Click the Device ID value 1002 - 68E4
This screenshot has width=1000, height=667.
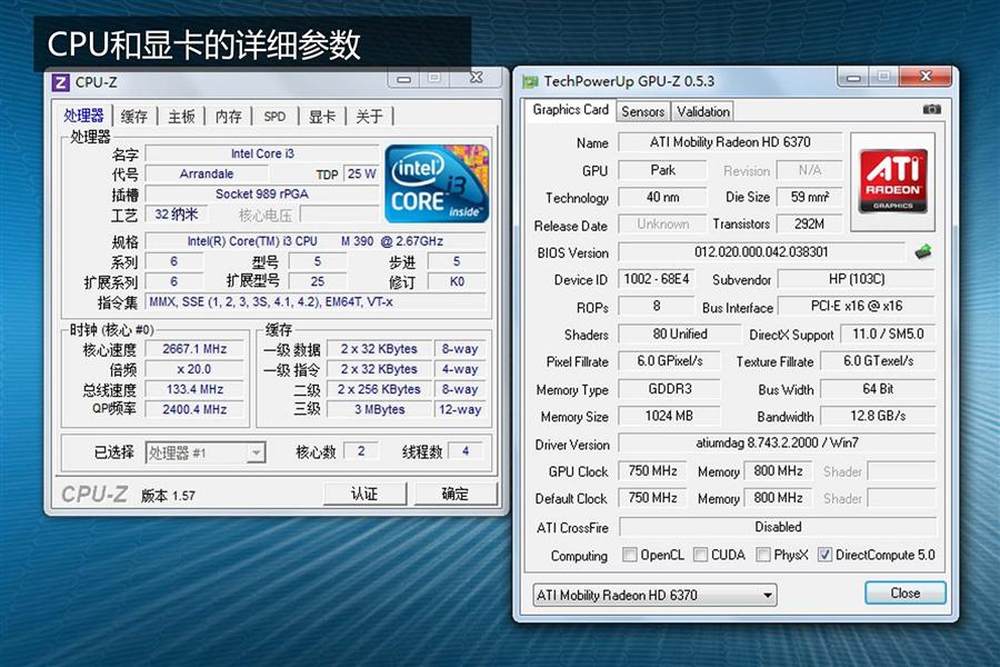point(656,279)
